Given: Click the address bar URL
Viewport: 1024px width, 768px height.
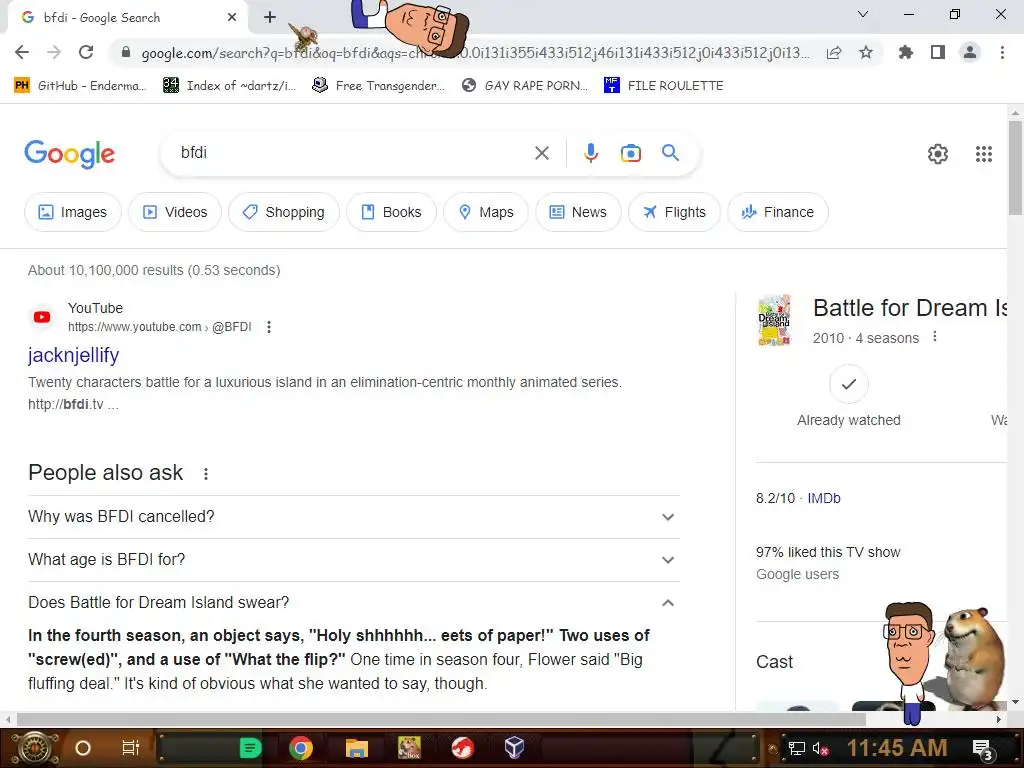Looking at the screenshot, I should 475,53.
